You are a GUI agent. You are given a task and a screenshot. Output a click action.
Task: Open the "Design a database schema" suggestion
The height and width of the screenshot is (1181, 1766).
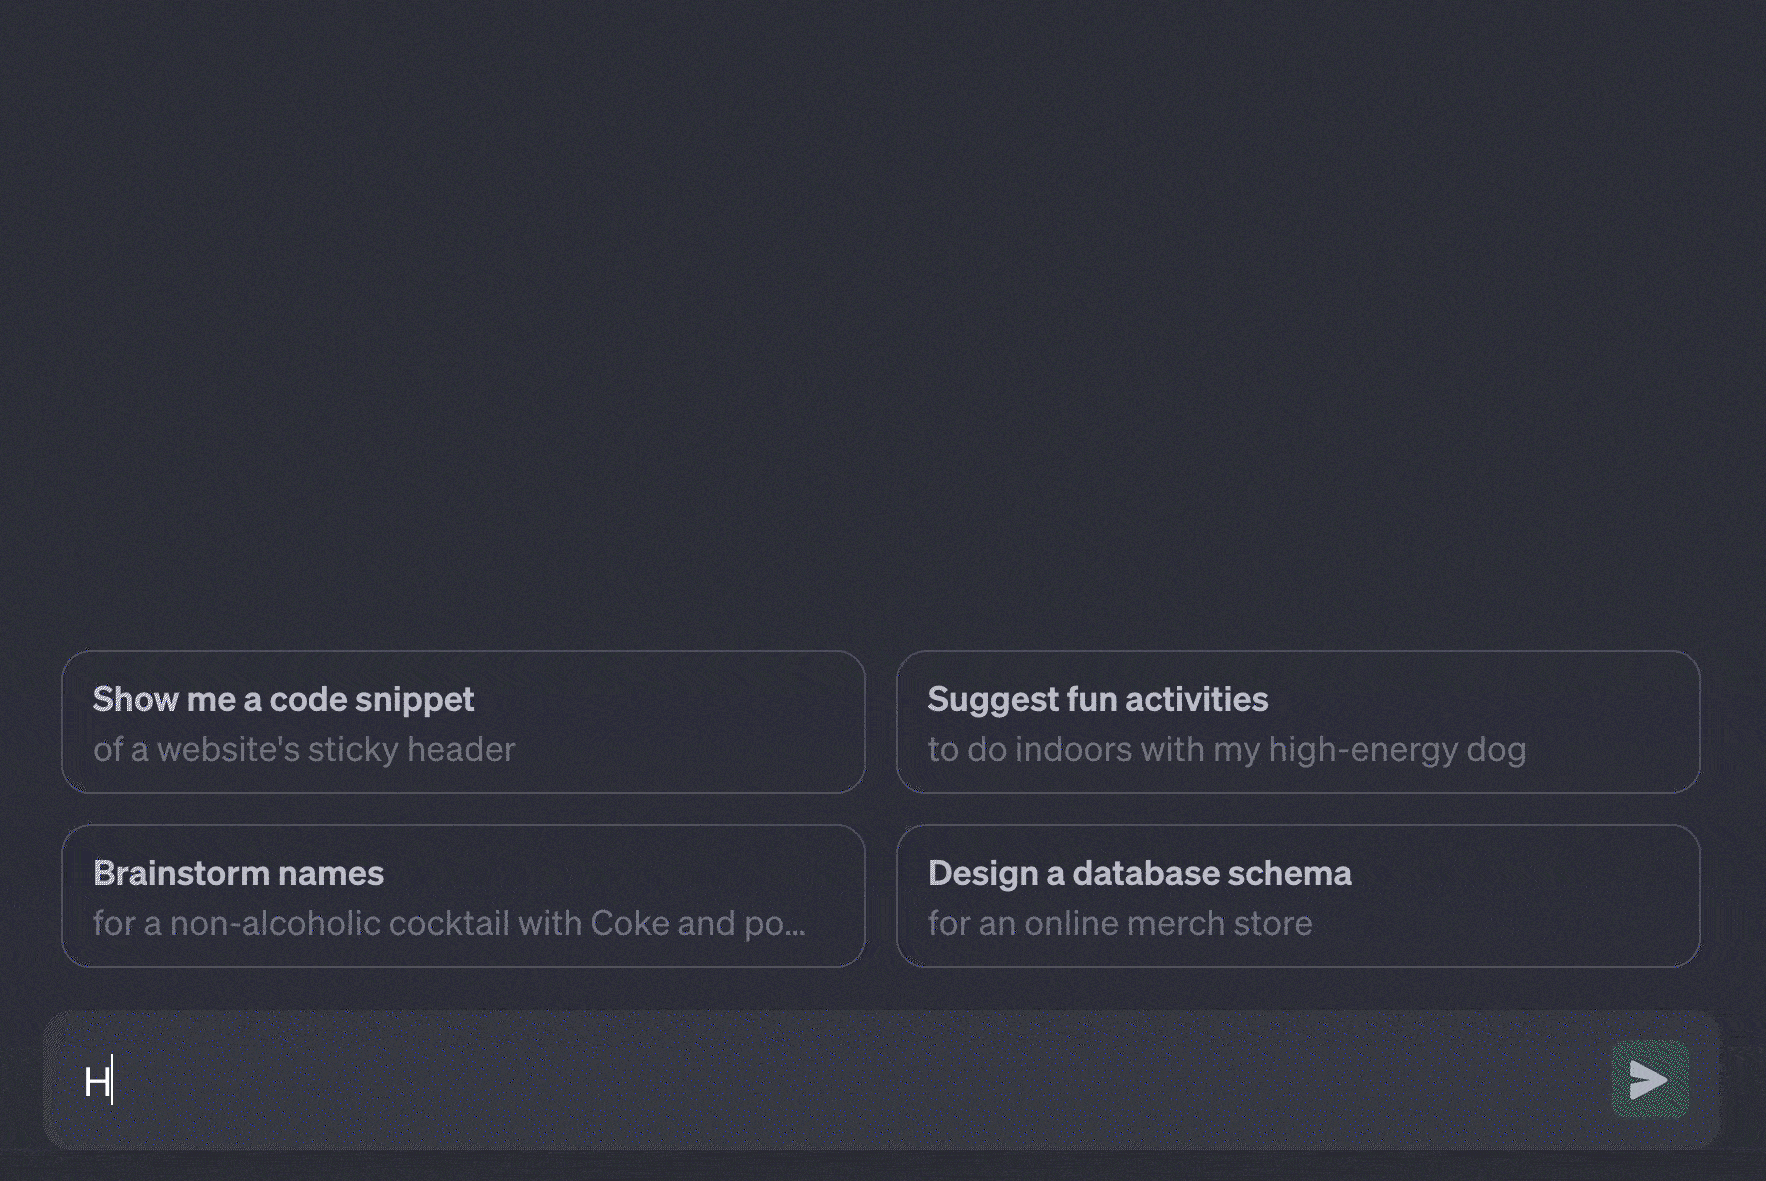[x=1297, y=896]
